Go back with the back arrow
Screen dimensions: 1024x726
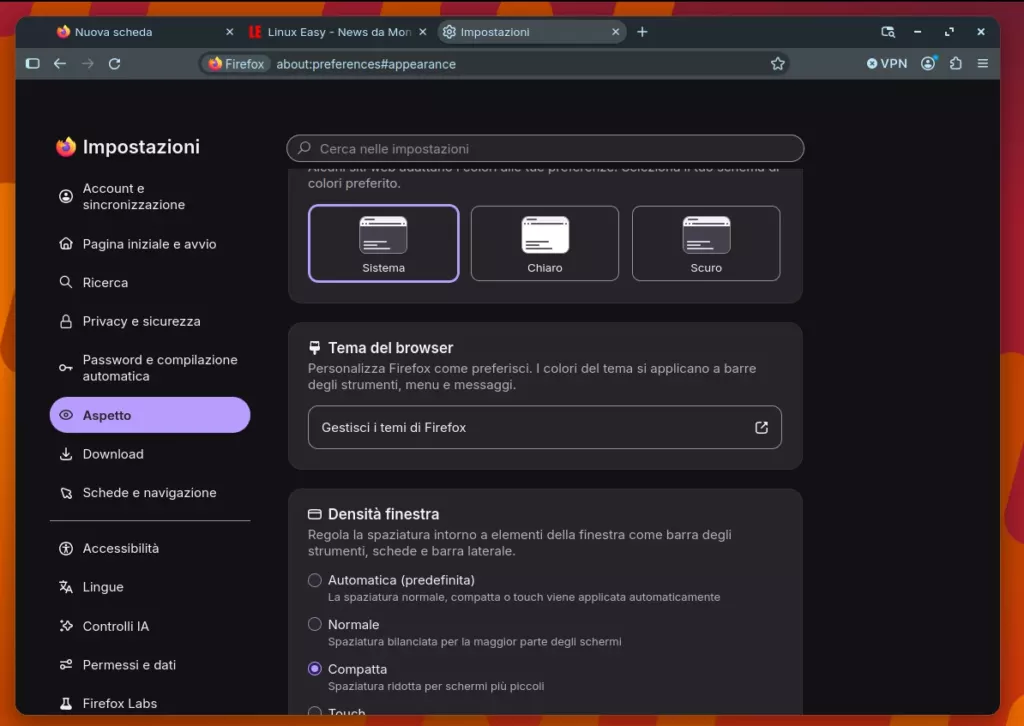pyautogui.click(x=60, y=63)
